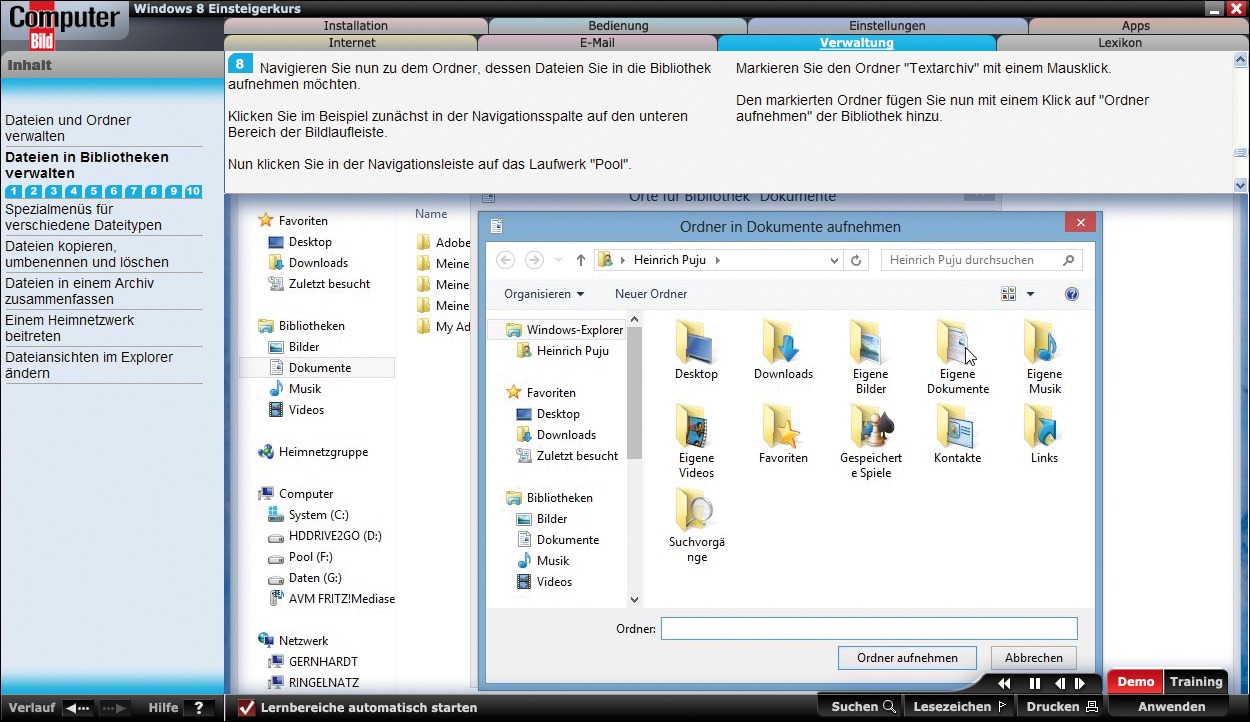Switch to the Internet tab
Screen dimensions: 1250x722
(352, 43)
